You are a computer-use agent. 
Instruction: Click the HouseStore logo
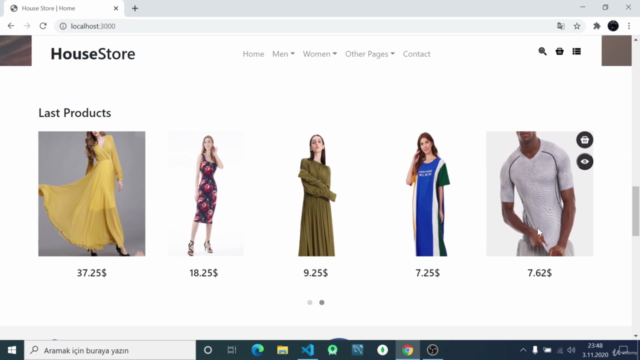coord(93,54)
